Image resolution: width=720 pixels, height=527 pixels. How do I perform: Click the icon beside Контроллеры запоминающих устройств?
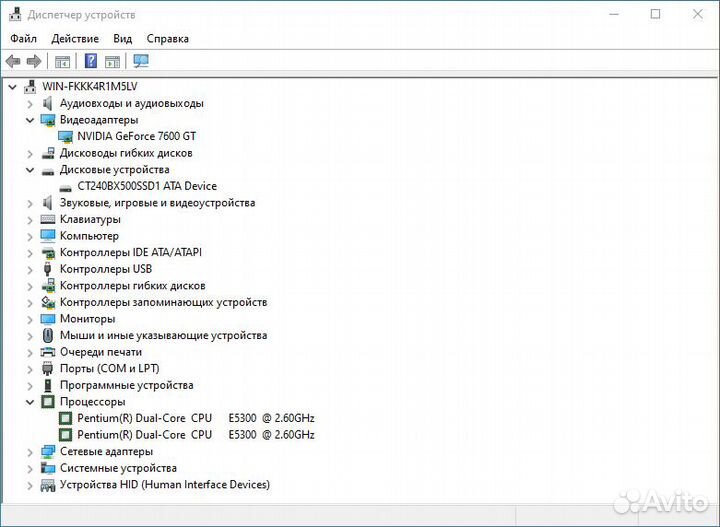(48, 302)
